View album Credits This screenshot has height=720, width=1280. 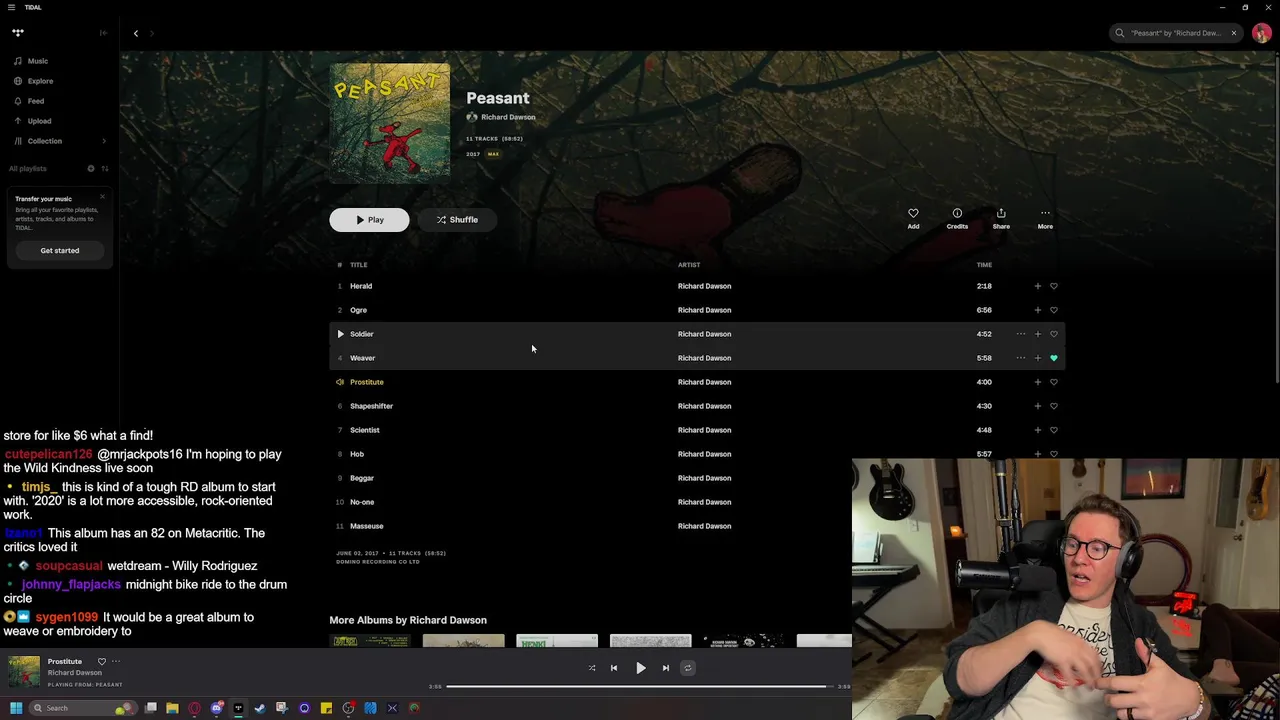957,218
